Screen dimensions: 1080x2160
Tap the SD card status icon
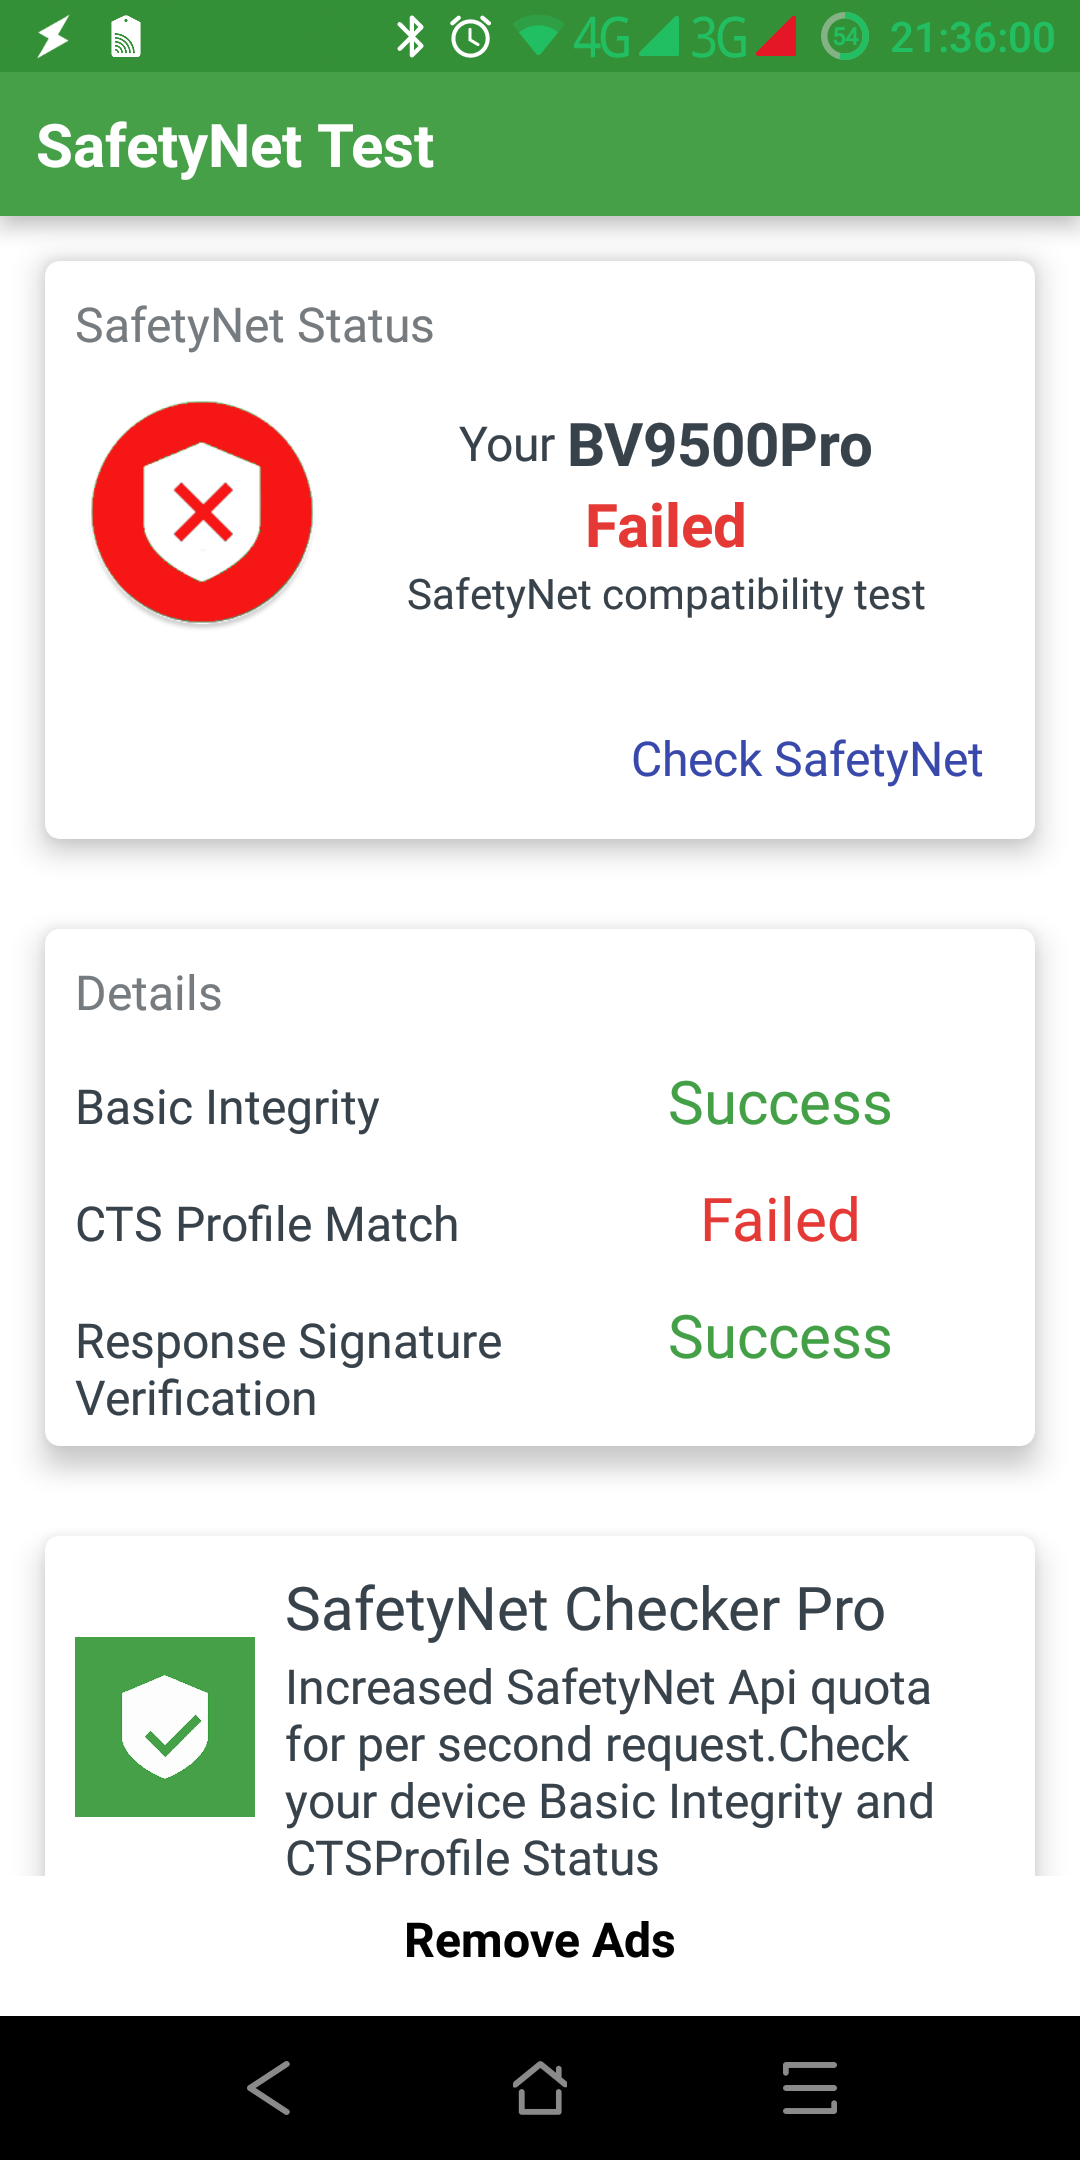pyautogui.click(x=125, y=37)
